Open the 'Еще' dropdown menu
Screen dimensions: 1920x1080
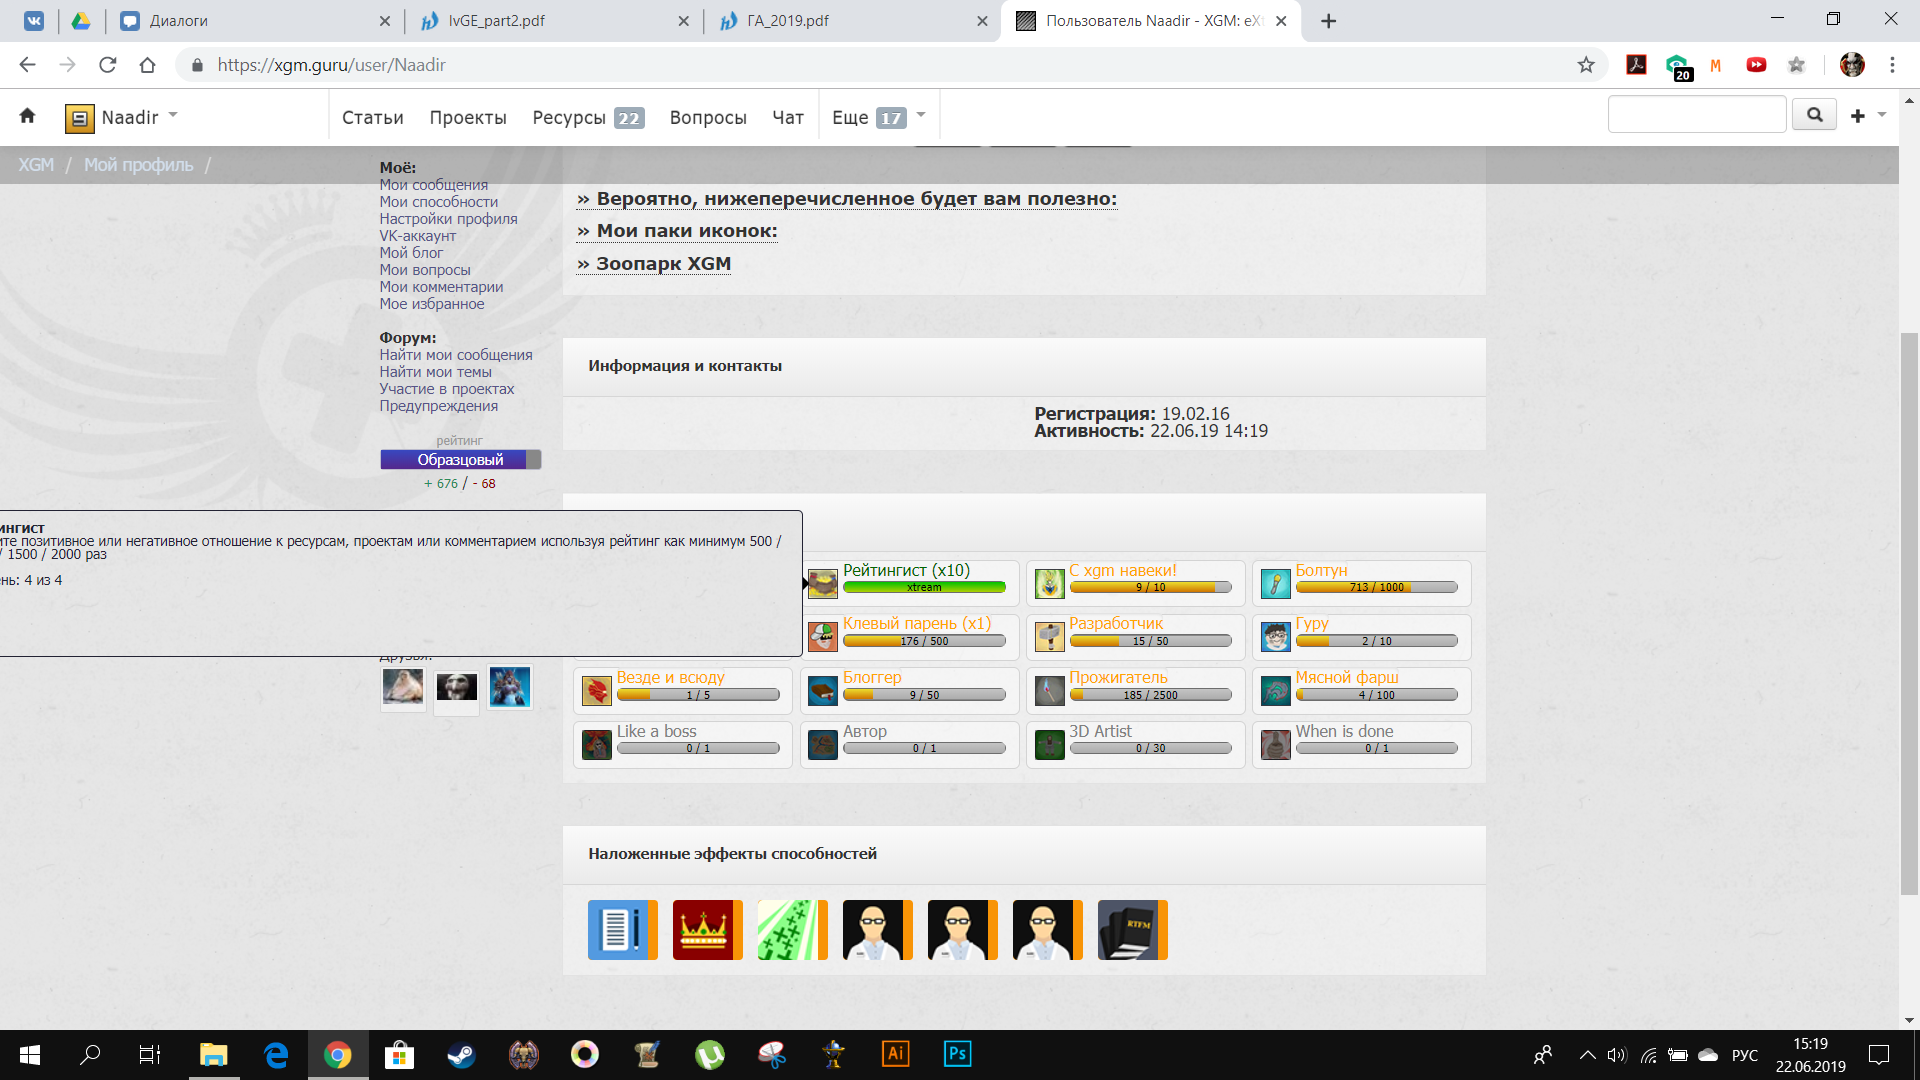878,117
